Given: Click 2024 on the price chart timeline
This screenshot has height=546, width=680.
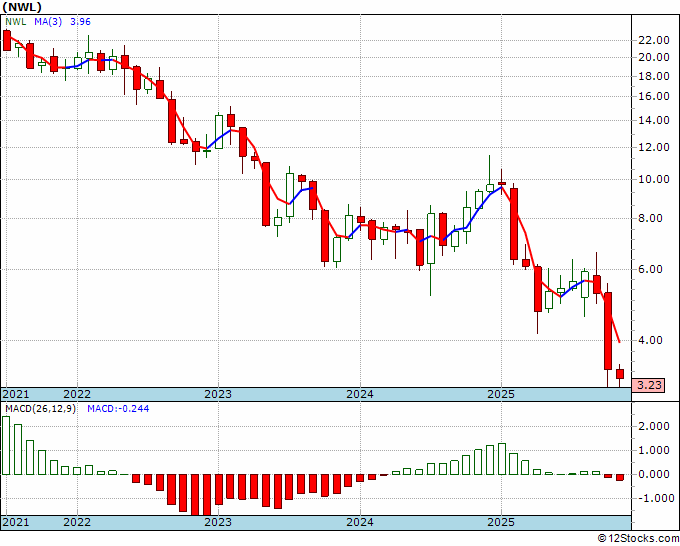Looking at the screenshot, I should [360, 394].
